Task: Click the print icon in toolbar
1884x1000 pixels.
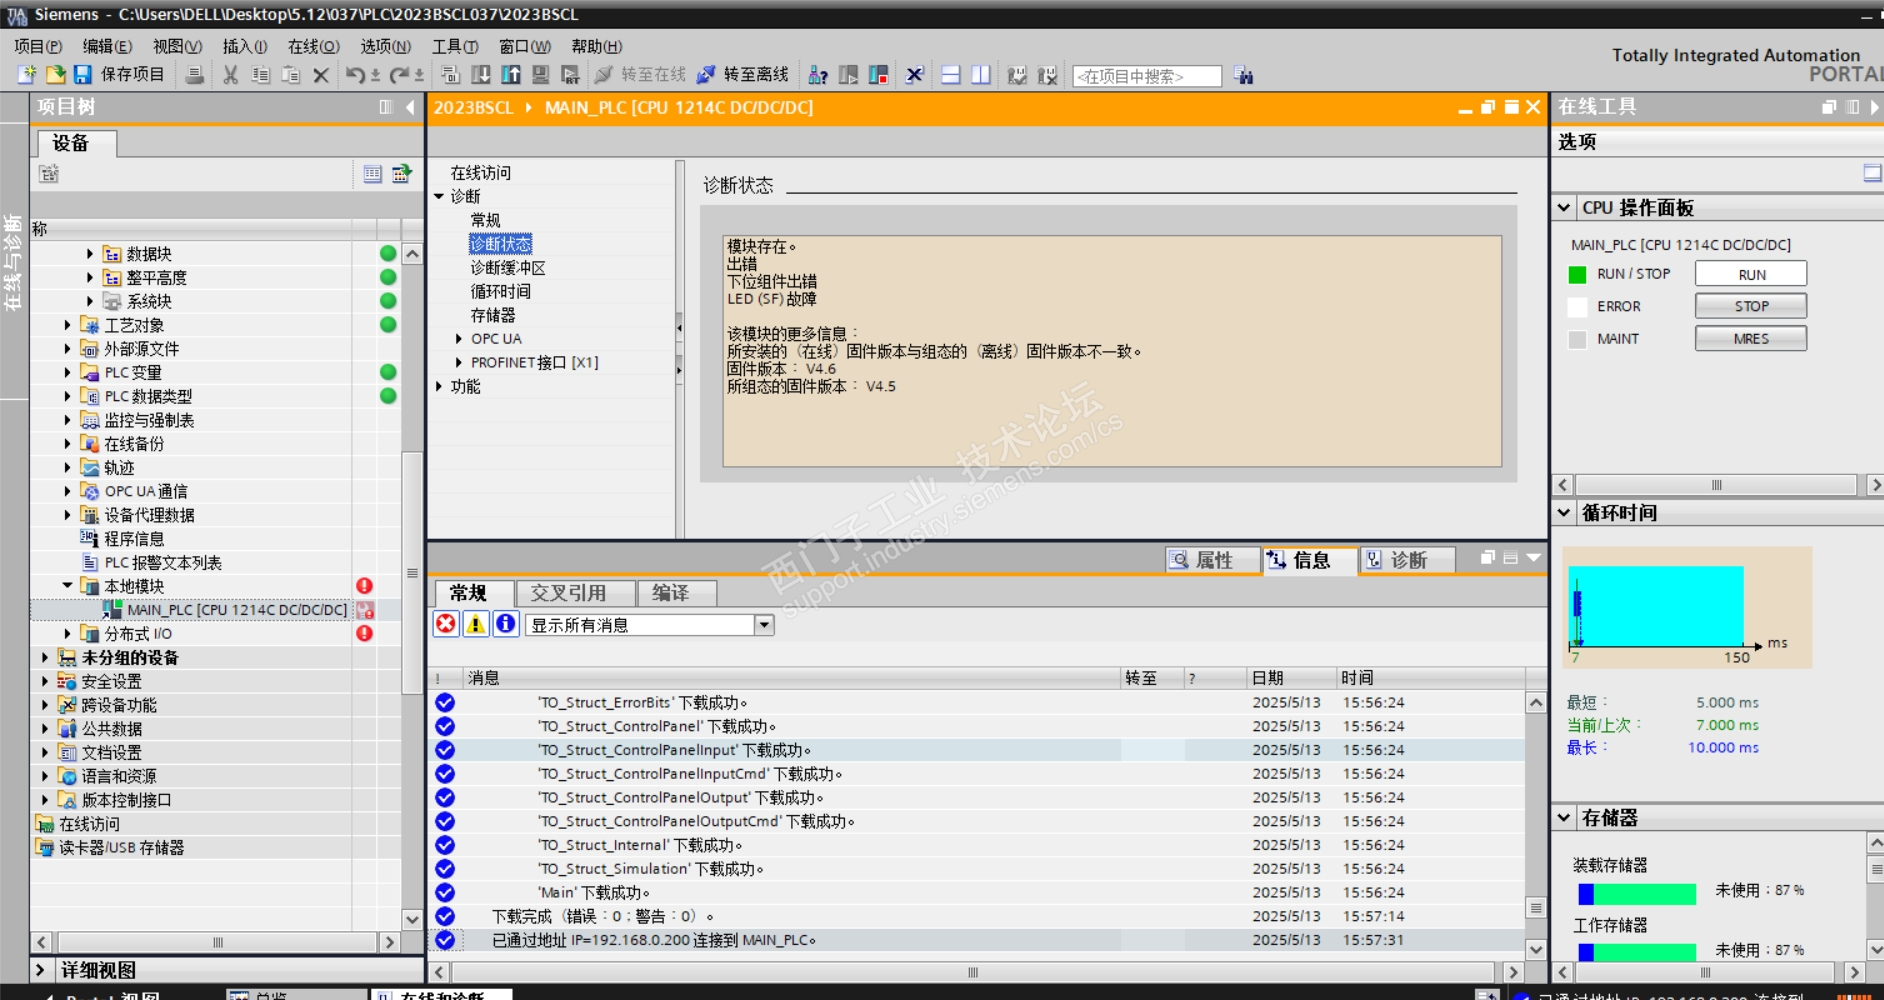Action: tap(195, 75)
